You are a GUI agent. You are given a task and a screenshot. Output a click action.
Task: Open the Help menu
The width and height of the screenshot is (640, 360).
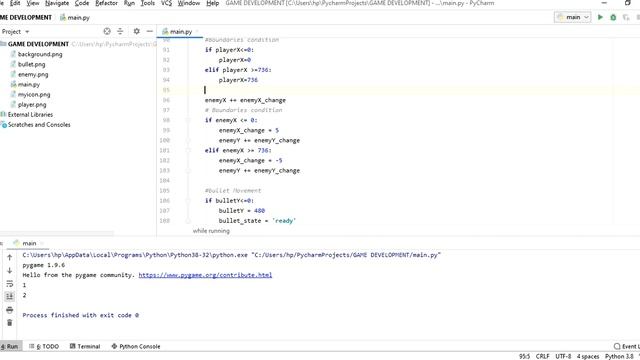click(x=212, y=3)
